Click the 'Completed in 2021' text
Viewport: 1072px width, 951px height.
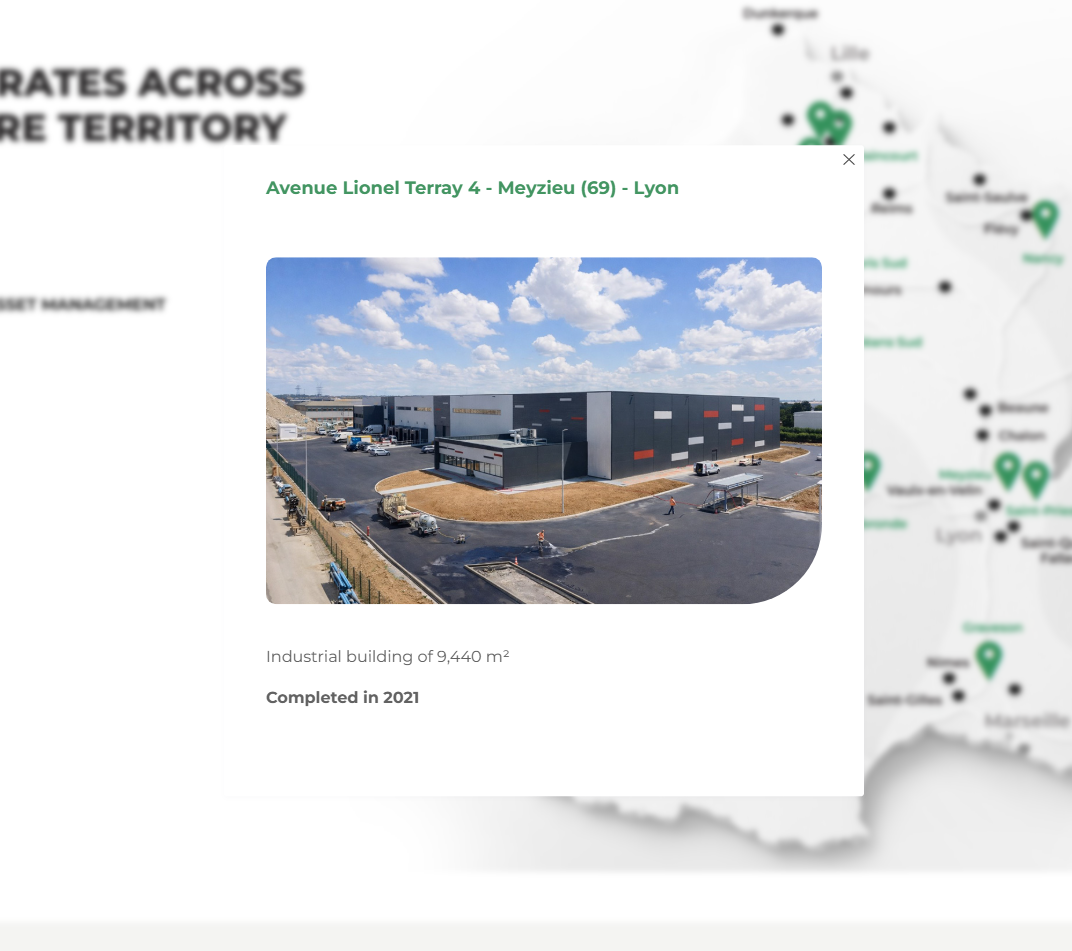pos(342,698)
